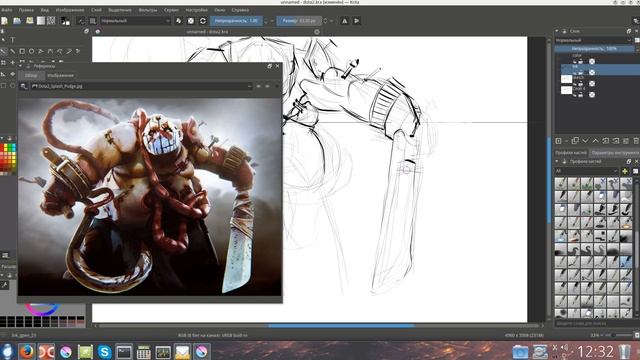Toggle vertical mirror mode
Screen dimensions: 640x360
pos(357,21)
